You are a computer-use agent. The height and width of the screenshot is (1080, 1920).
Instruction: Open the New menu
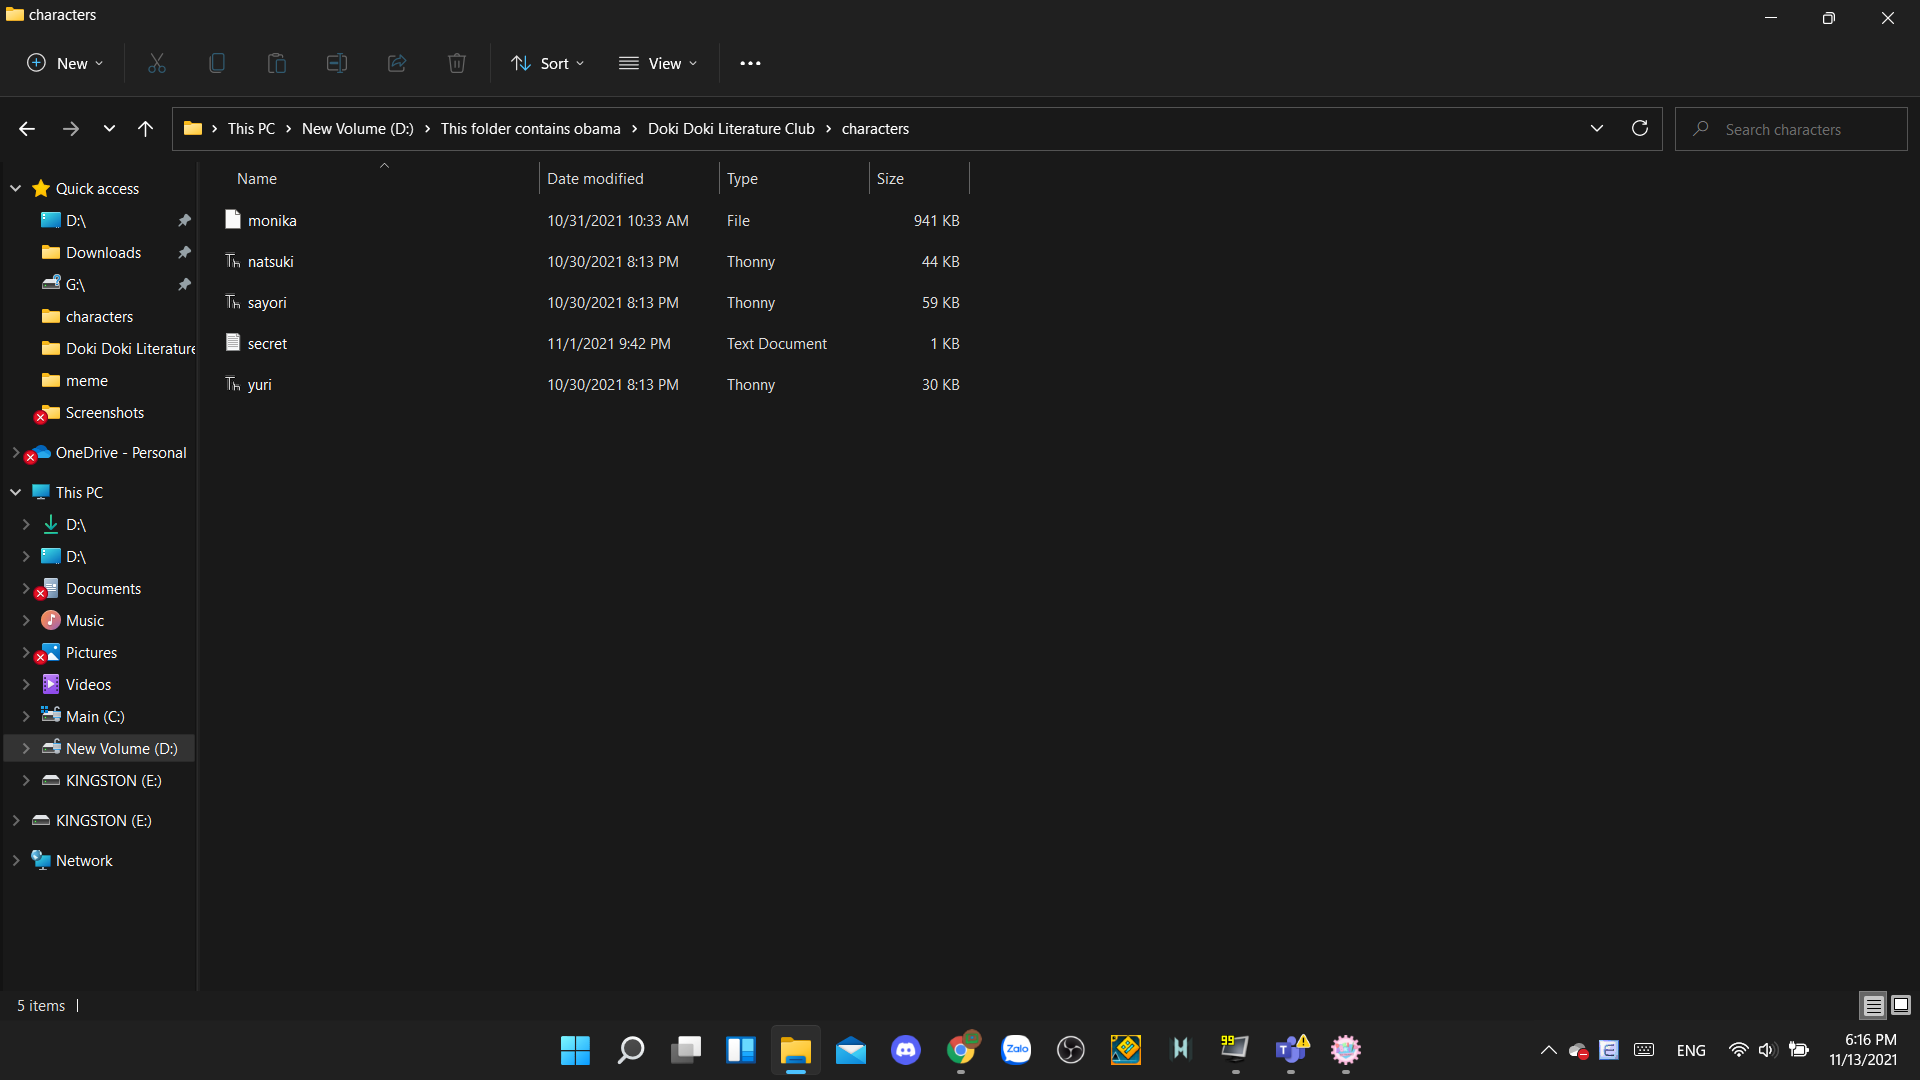pyautogui.click(x=64, y=62)
